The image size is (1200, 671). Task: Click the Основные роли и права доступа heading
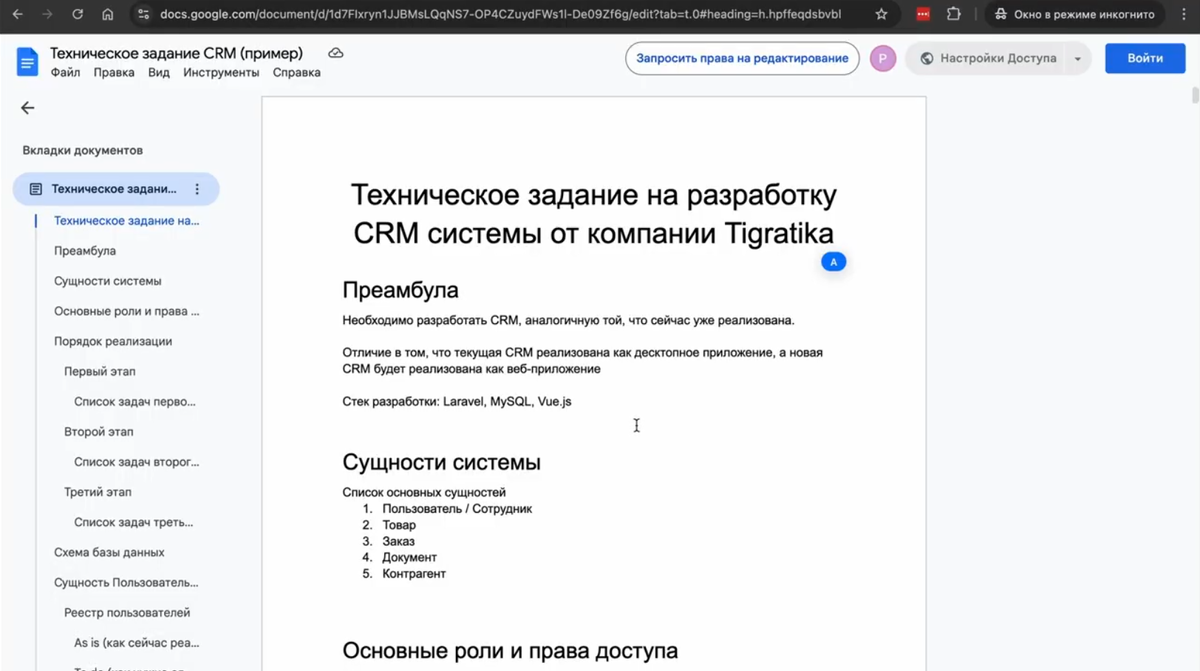[x=510, y=650]
